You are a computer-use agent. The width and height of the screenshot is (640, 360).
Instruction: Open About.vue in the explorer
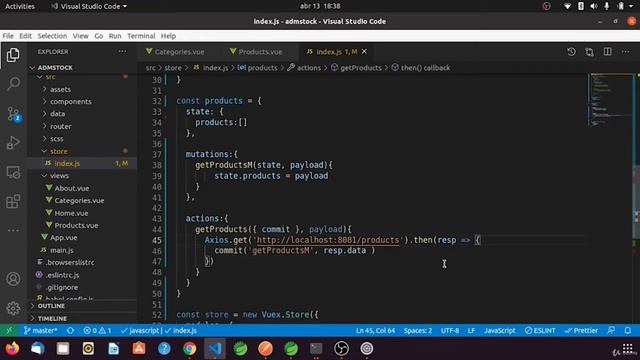tap(72, 188)
